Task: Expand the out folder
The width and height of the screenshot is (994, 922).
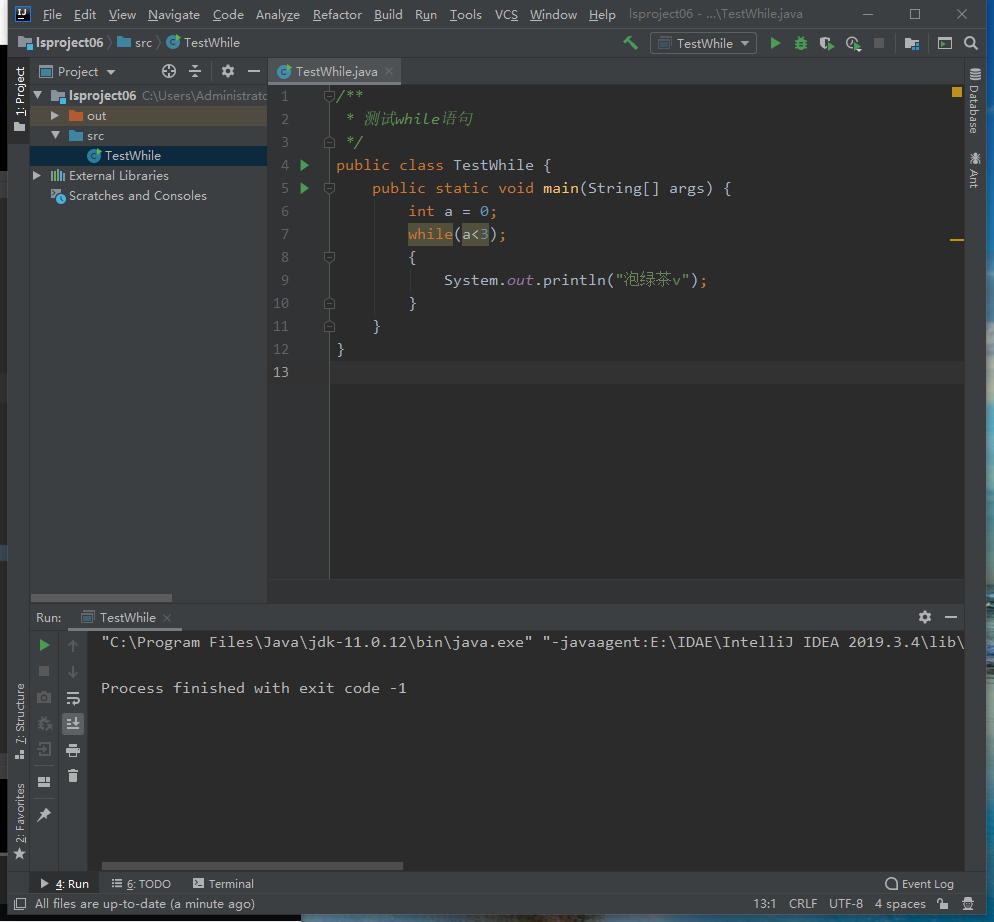Action: (x=55, y=115)
